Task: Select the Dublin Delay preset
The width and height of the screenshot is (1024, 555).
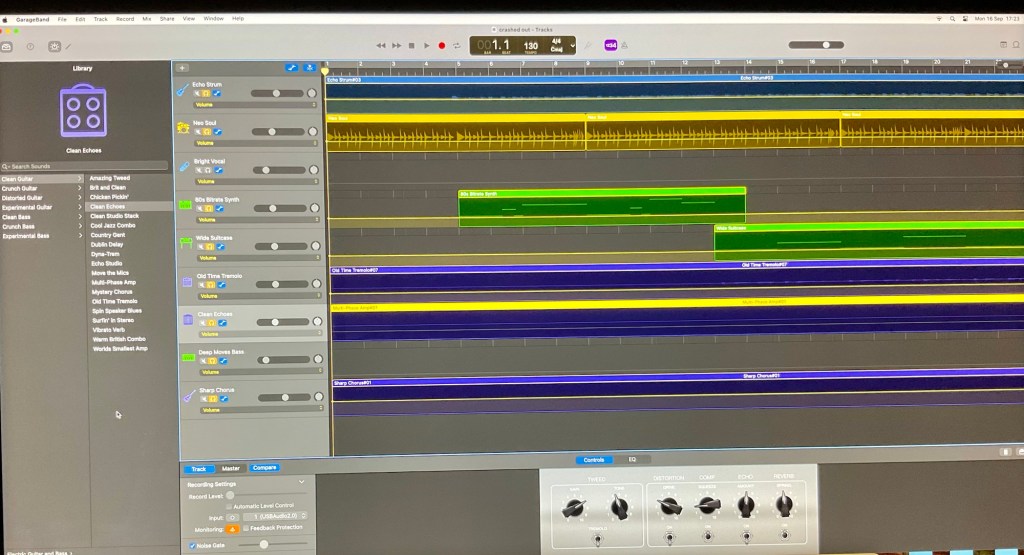Action: [108, 244]
